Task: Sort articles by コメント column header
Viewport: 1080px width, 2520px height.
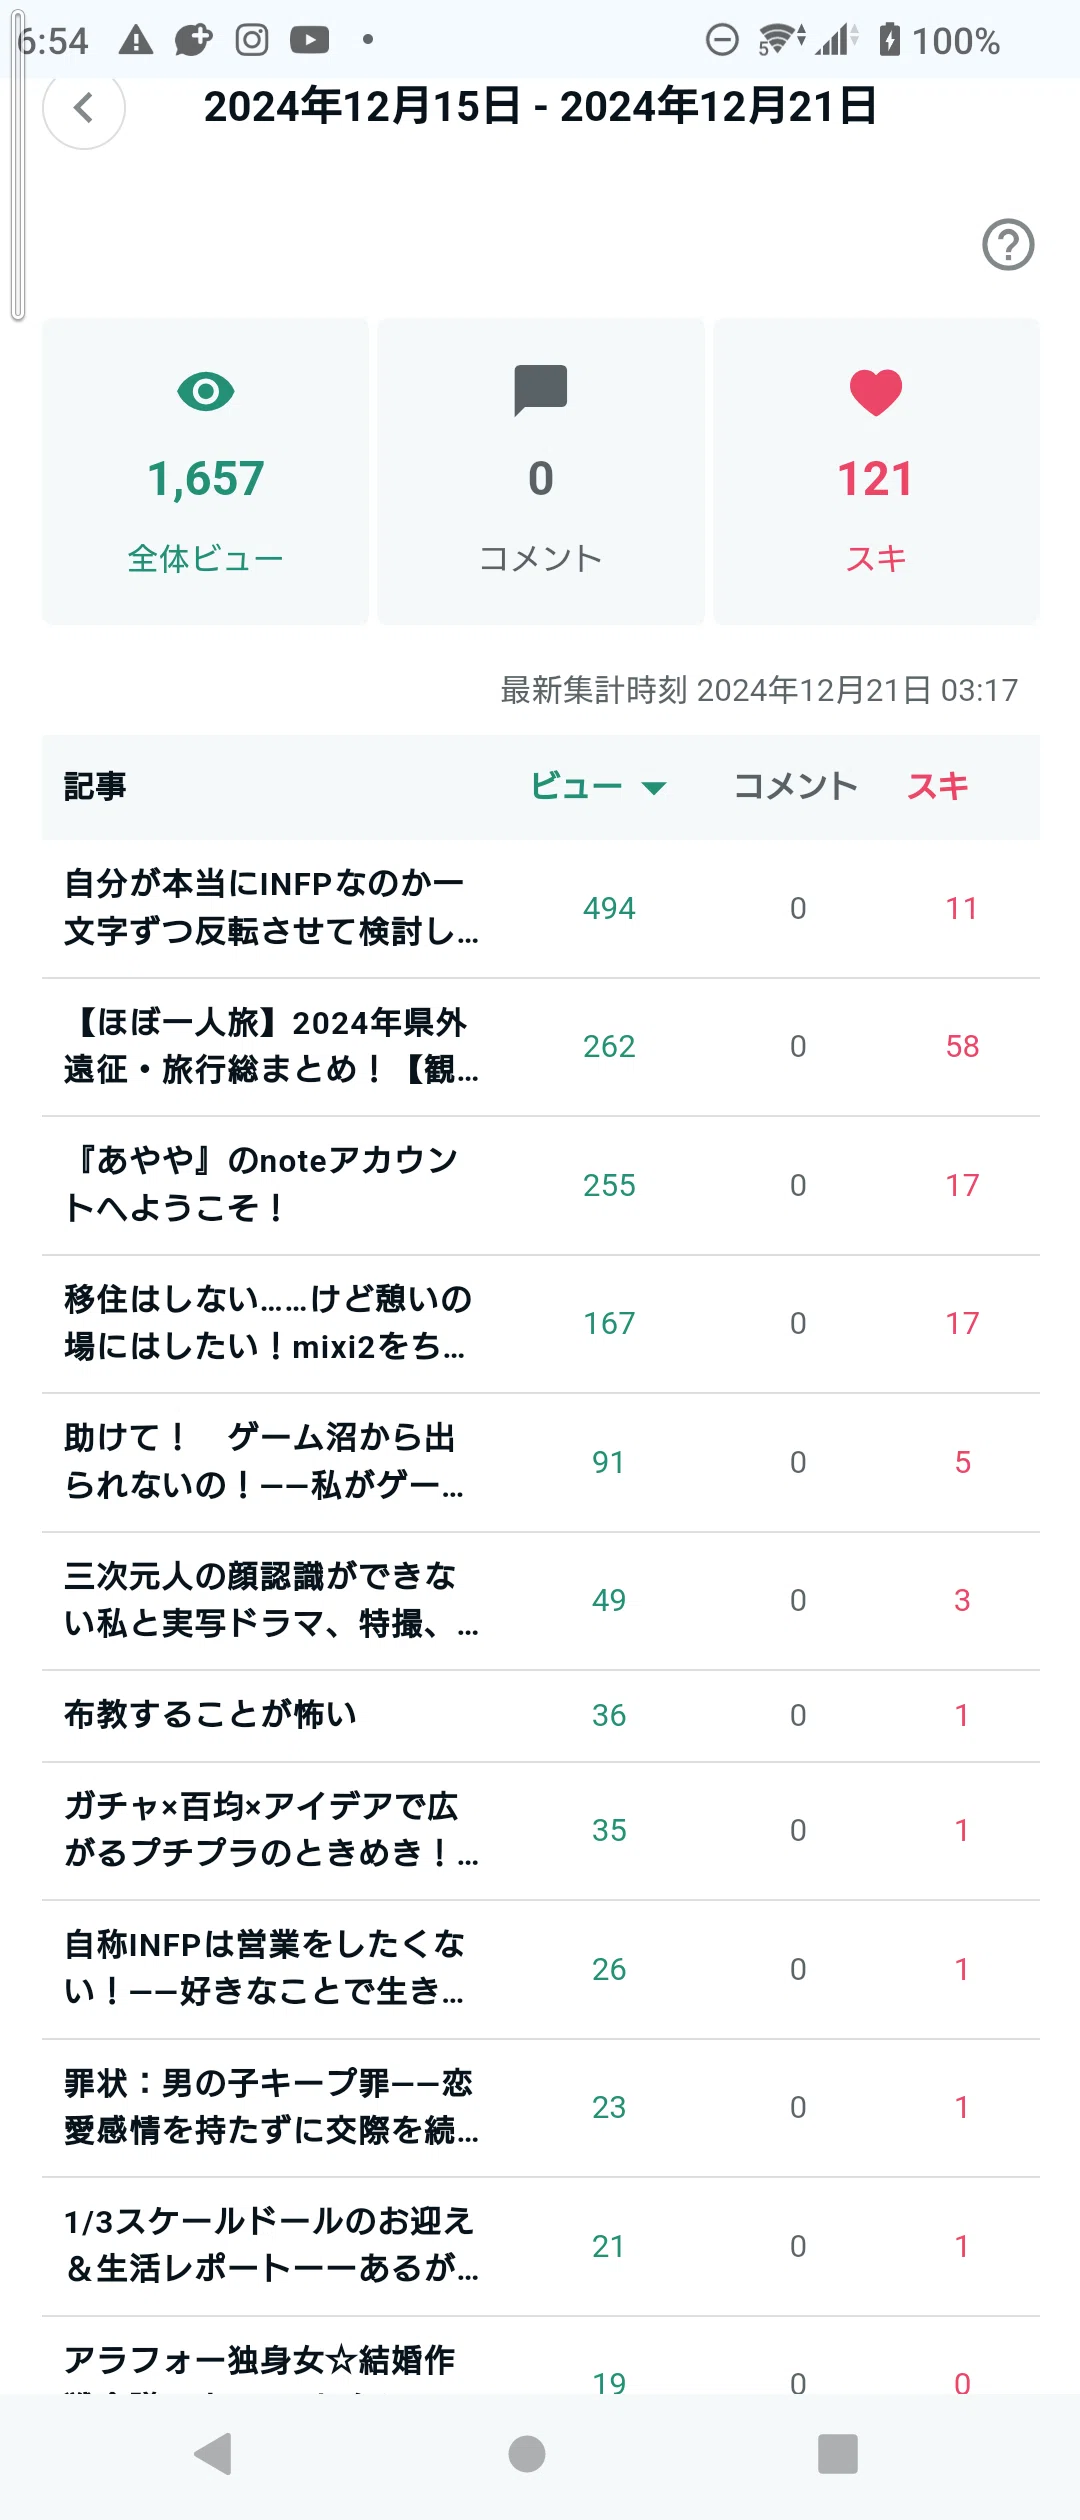Action: tap(796, 786)
